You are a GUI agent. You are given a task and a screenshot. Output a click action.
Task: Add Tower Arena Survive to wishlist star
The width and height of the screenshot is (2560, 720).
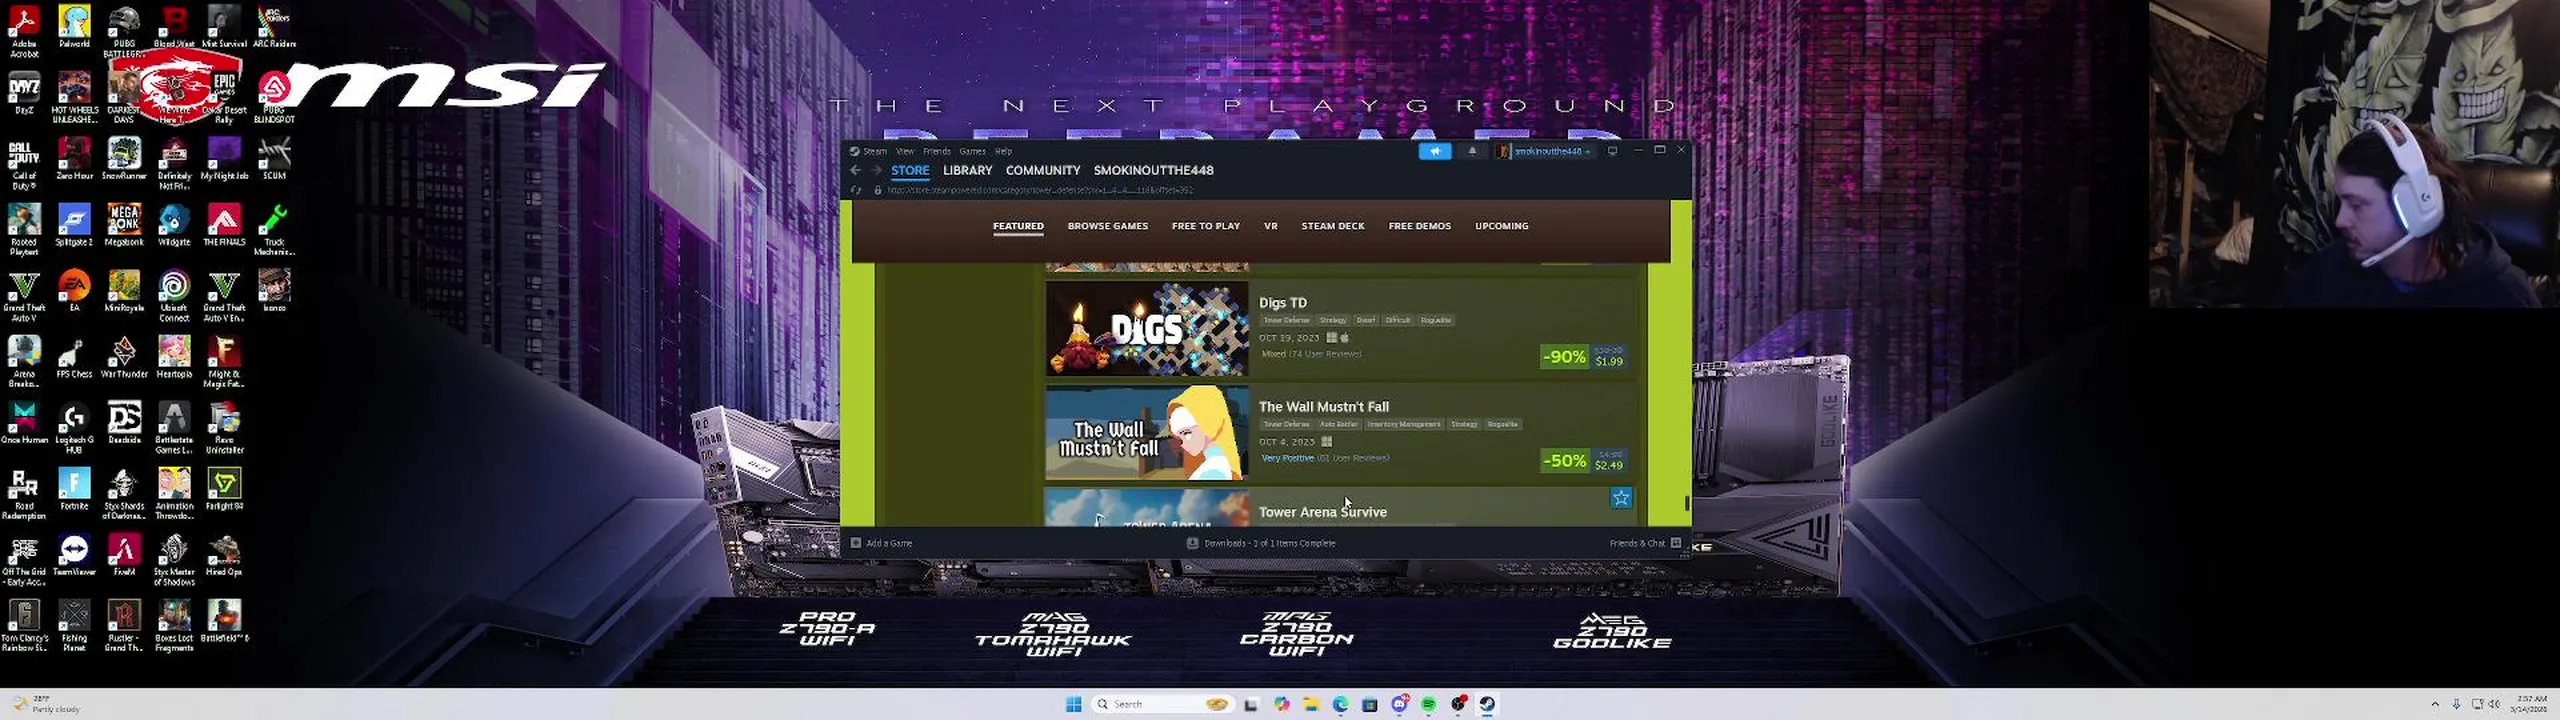click(1621, 497)
